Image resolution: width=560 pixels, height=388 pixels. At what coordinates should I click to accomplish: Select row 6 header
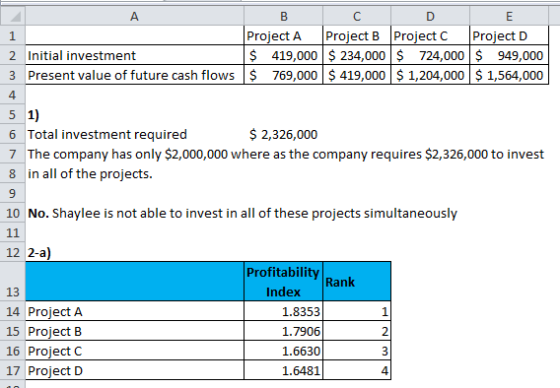tap(13, 134)
